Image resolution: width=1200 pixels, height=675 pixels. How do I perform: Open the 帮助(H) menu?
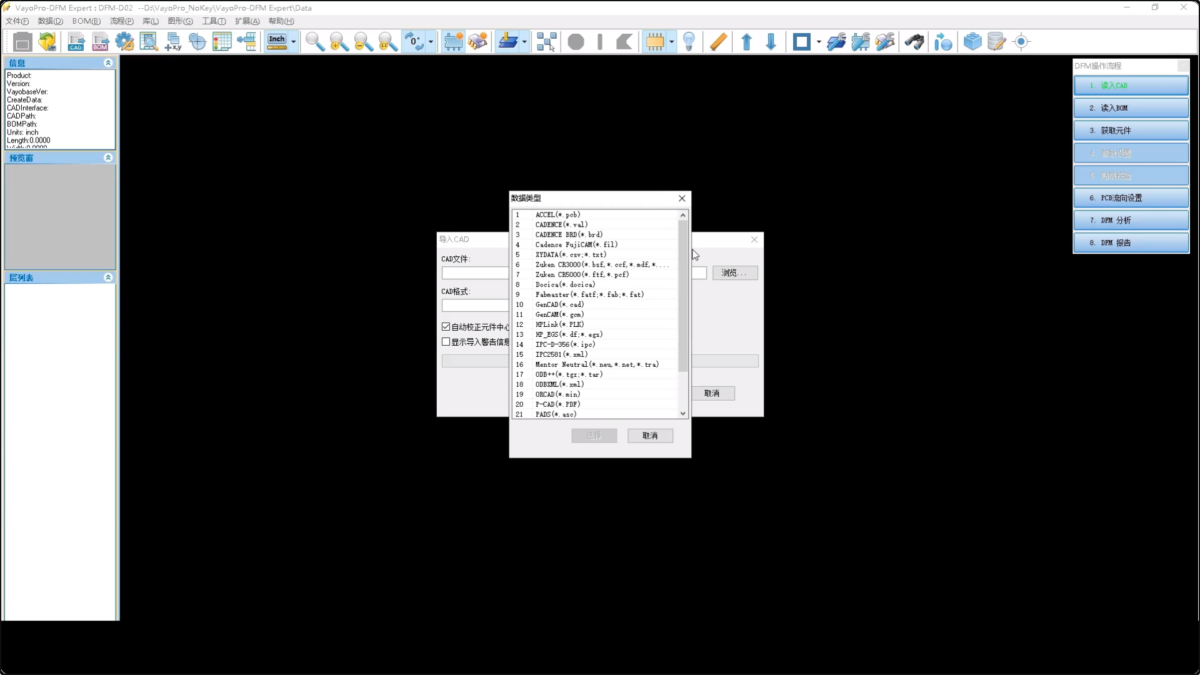[281, 21]
